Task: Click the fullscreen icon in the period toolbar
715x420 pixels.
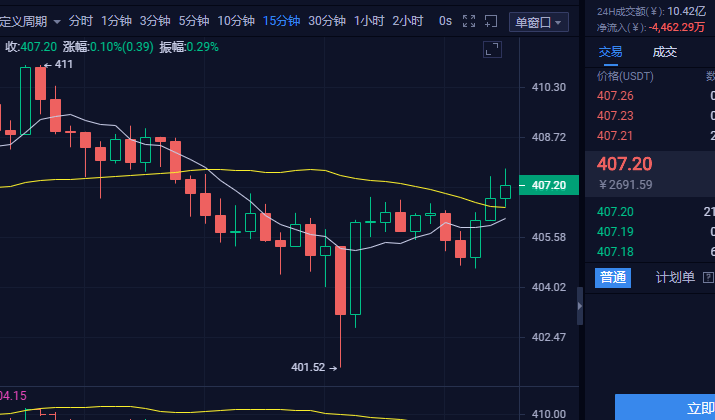Action: tap(469, 21)
